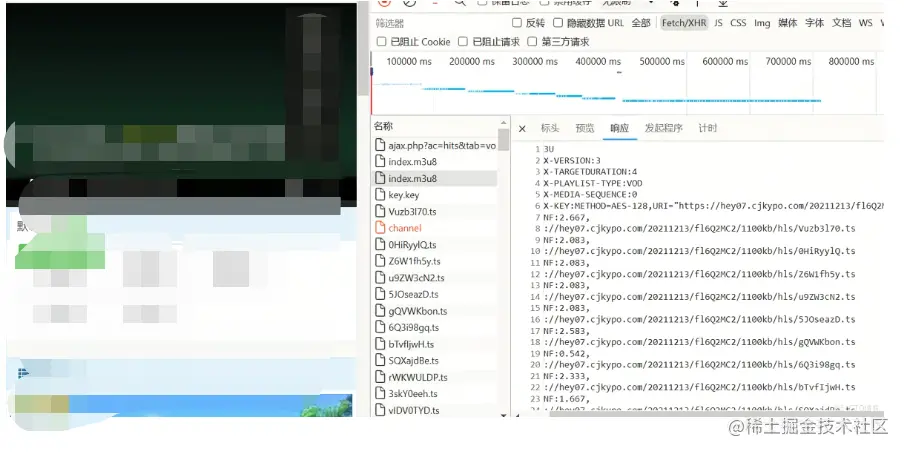904x452 pixels.
Task: Click the X-MEDIA-SEQUENCE:0 response line
Action: click(x=590, y=194)
